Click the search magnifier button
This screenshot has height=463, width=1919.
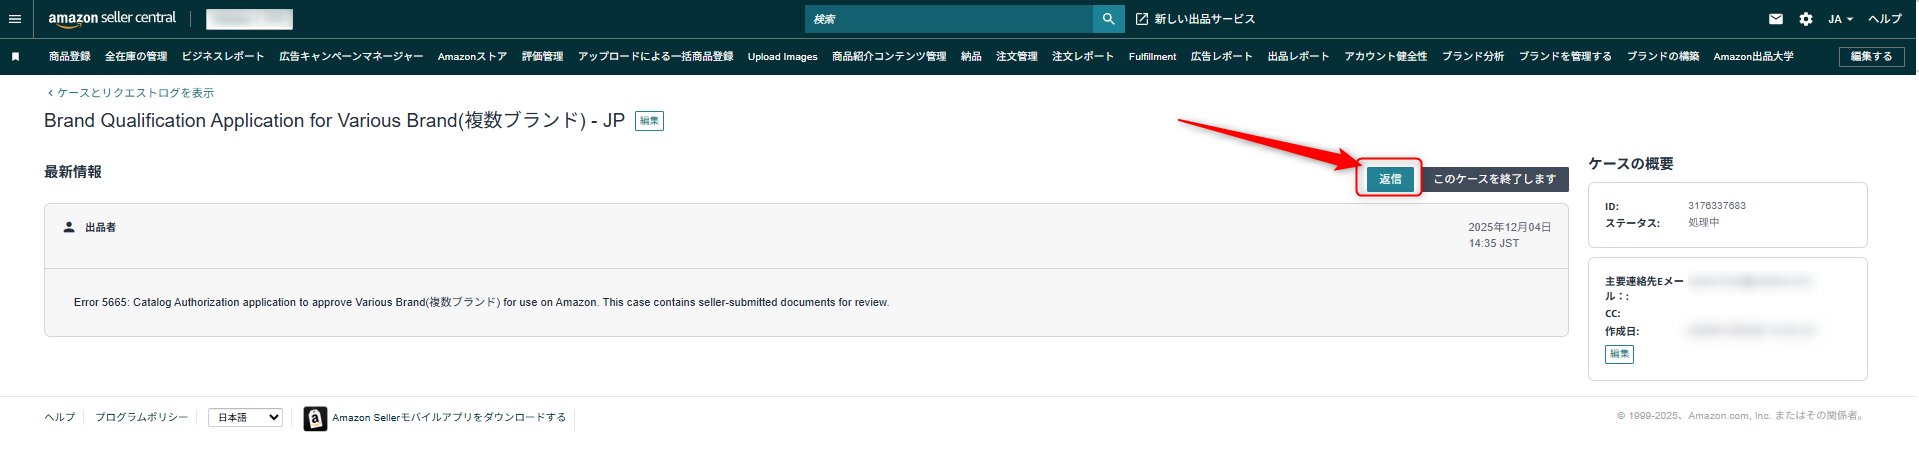coord(1108,19)
